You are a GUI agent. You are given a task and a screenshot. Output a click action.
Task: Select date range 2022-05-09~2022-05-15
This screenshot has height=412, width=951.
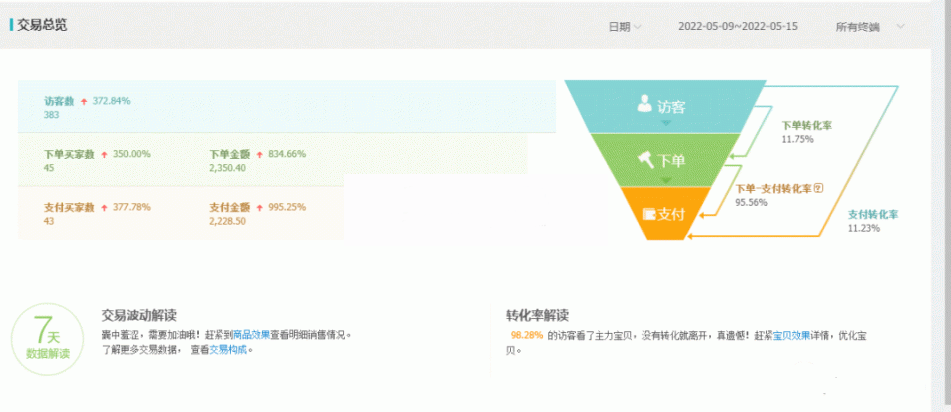tap(738, 26)
